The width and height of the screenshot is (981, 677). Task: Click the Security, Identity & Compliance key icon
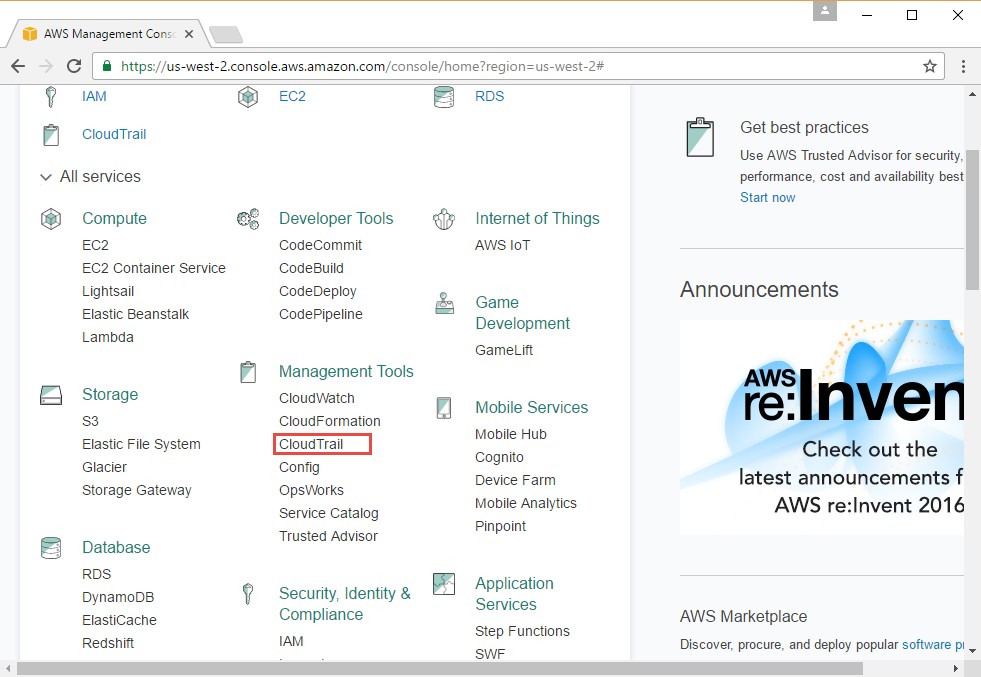pyautogui.click(x=248, y=594)
